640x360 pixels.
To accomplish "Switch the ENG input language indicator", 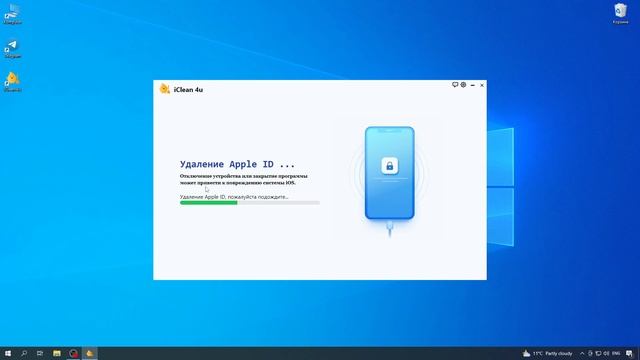I will [x=616, y=353].
